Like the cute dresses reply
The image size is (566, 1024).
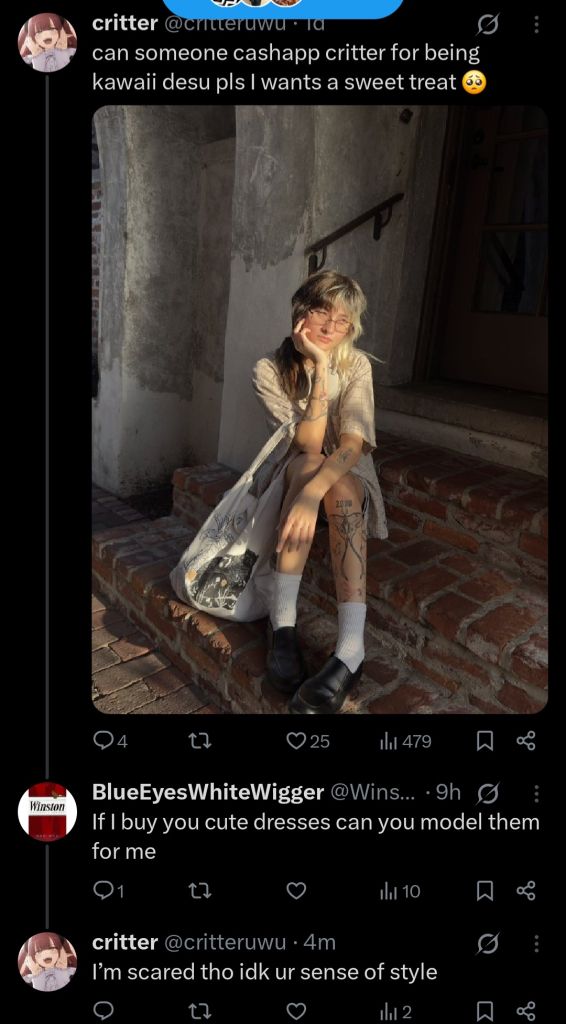tap(296, 891)
